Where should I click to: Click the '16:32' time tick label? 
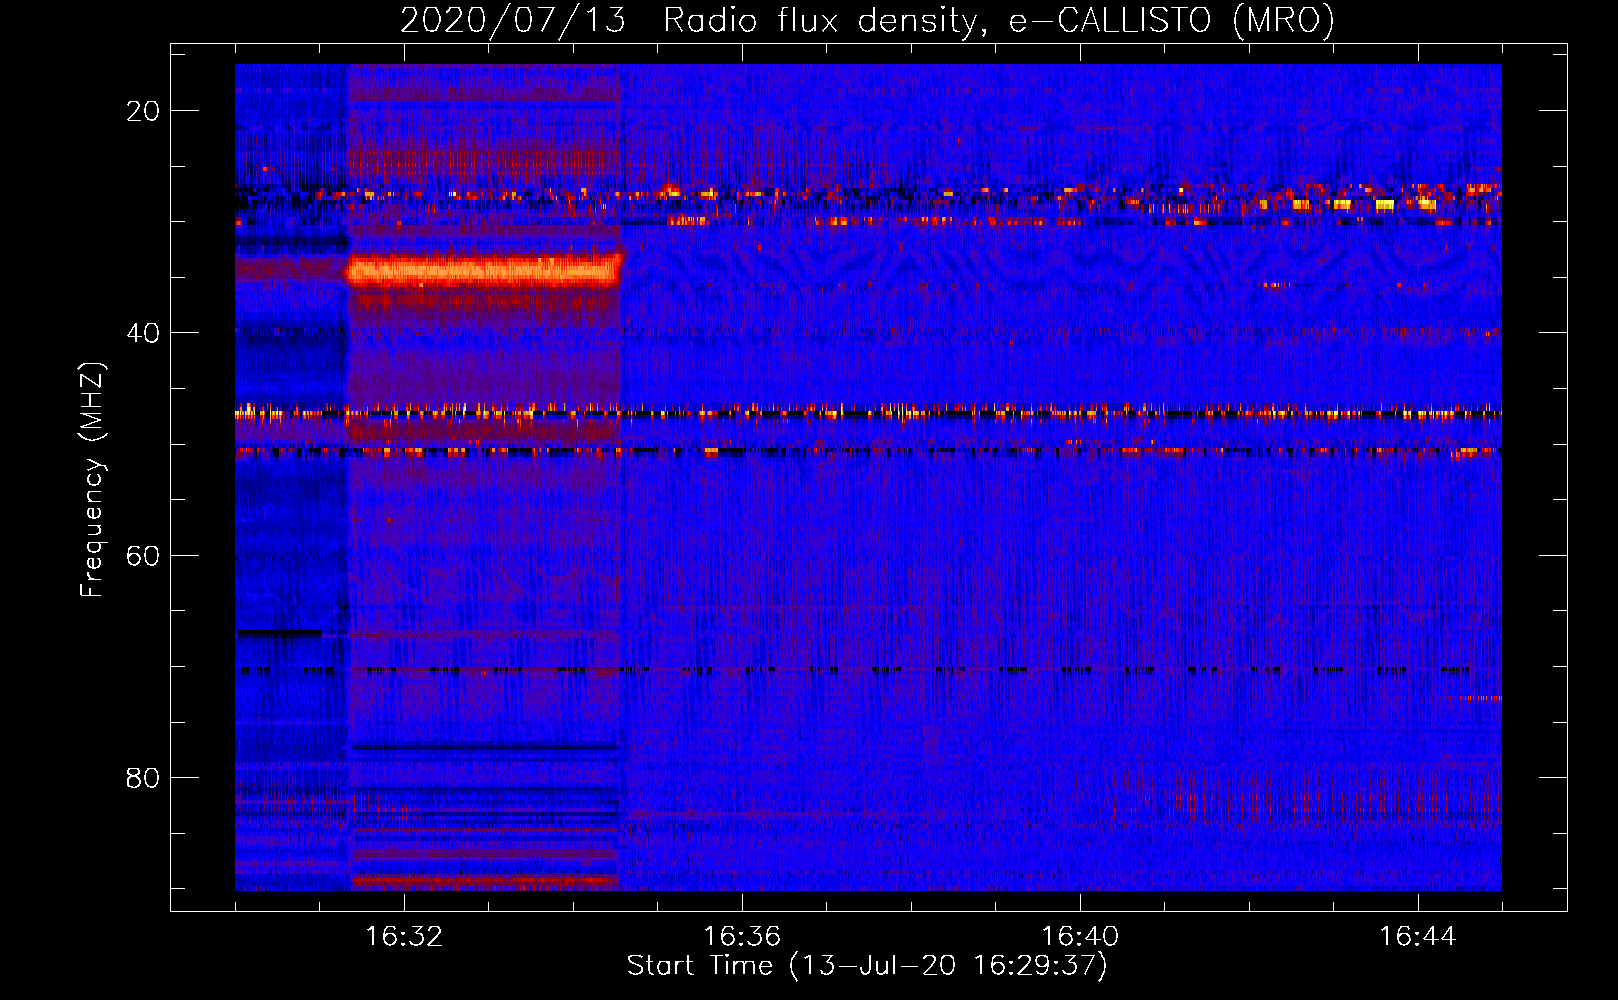point(404,937)
